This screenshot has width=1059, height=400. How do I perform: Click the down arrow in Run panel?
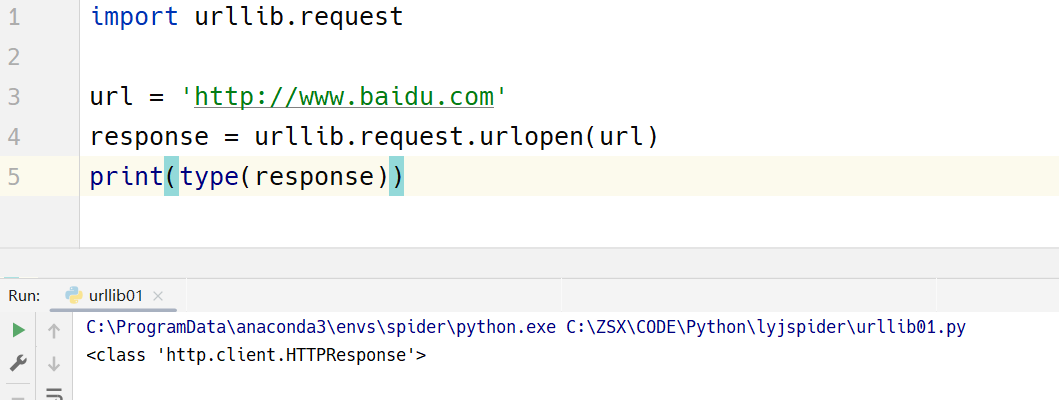pyautogui.click(x=55, y=364)
